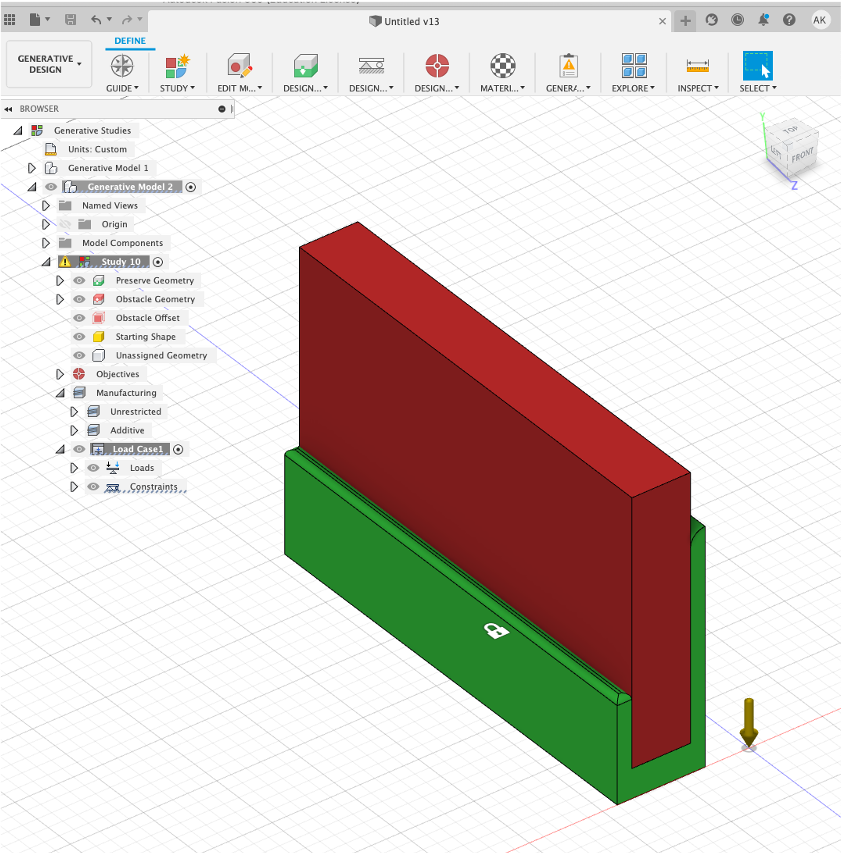Open the INSPECT menu
This screenshot has width=841, height=854.
pyautogui.click(x=698, y=88)
